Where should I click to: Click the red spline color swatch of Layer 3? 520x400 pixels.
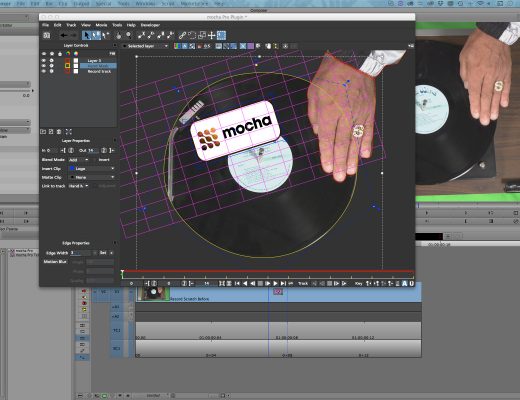[68, 60]
